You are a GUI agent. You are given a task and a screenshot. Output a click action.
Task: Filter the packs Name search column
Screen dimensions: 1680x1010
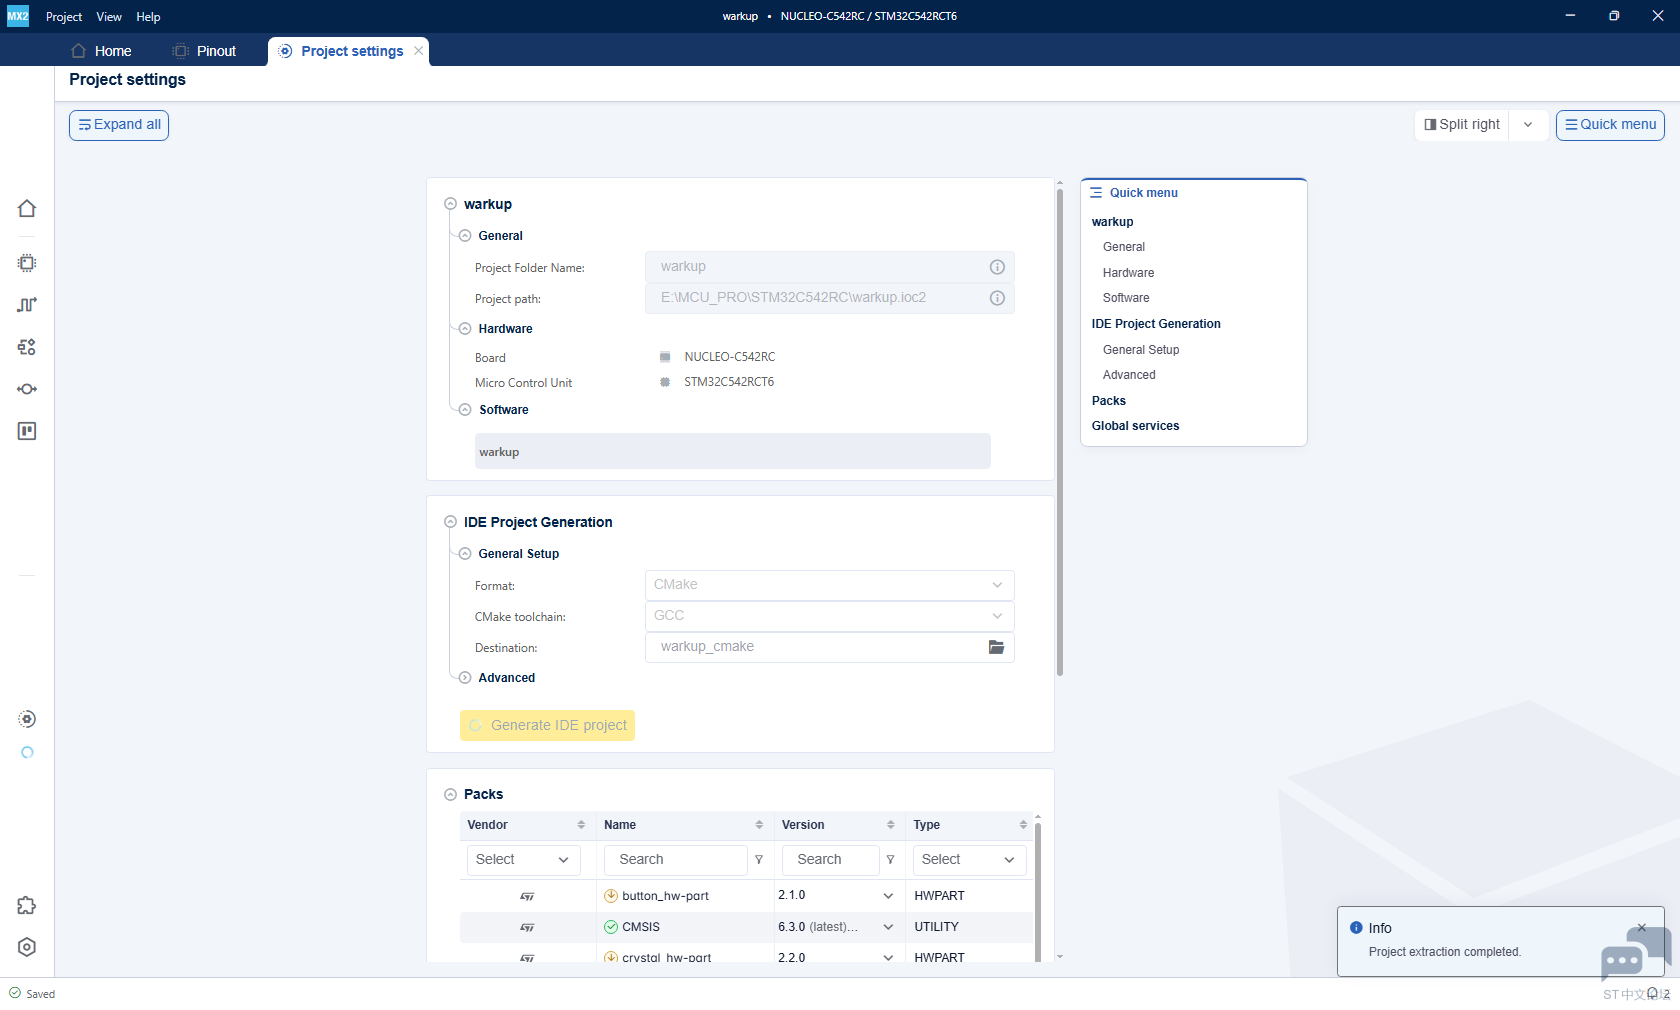[x=759, y=860]
